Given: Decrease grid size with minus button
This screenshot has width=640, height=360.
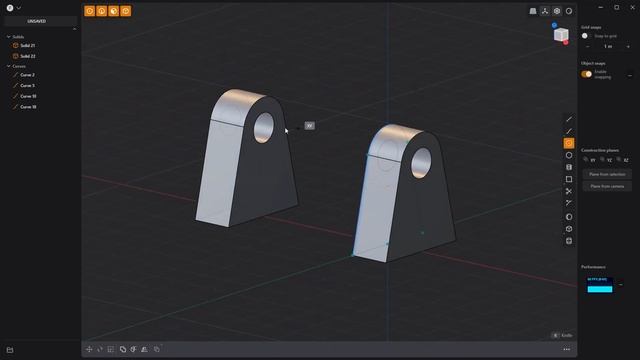Looking at the screenshot, I should (x=588, y=47).
